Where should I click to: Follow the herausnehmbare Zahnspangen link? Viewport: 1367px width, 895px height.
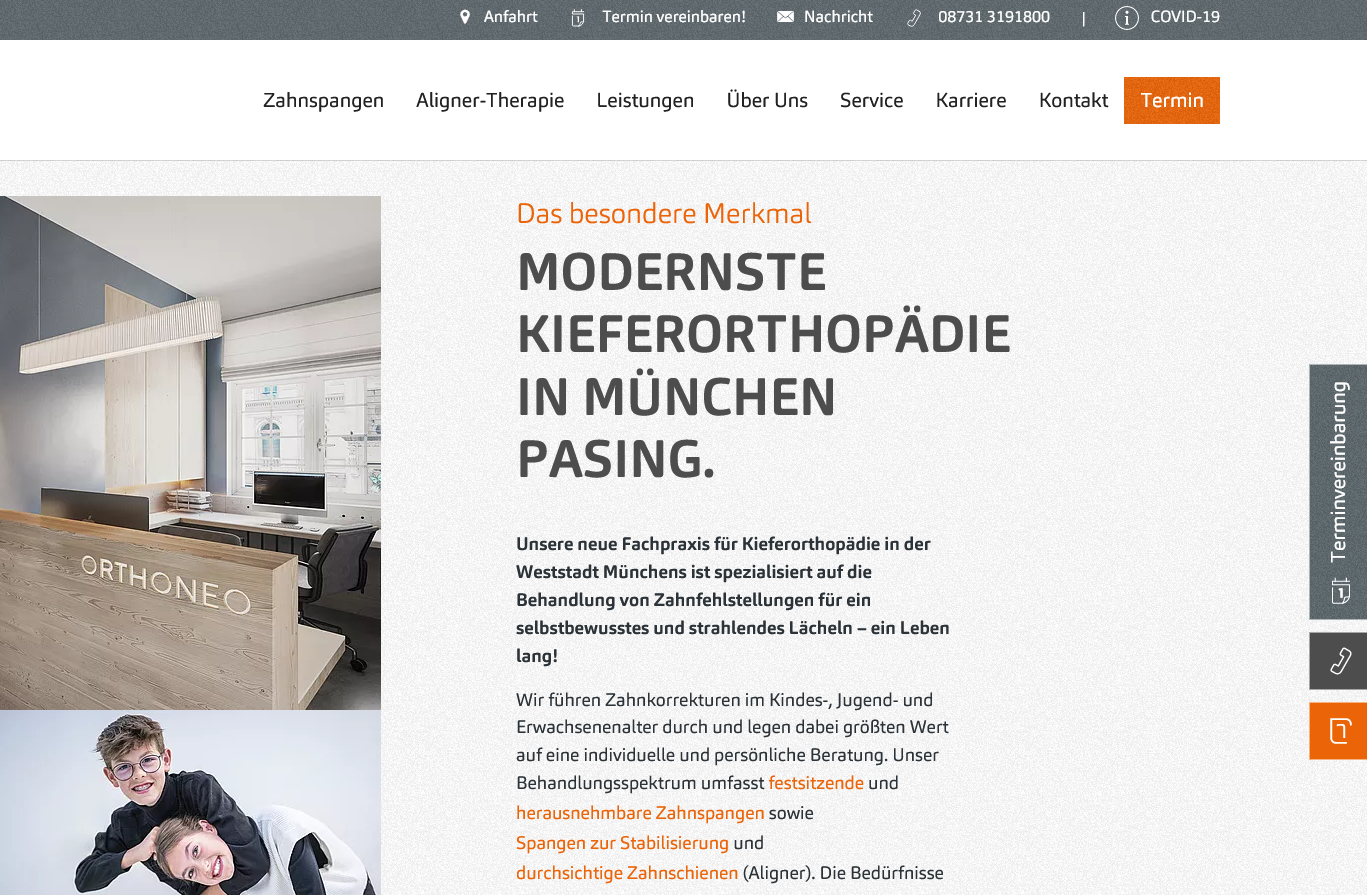click(x=640, y=813)
